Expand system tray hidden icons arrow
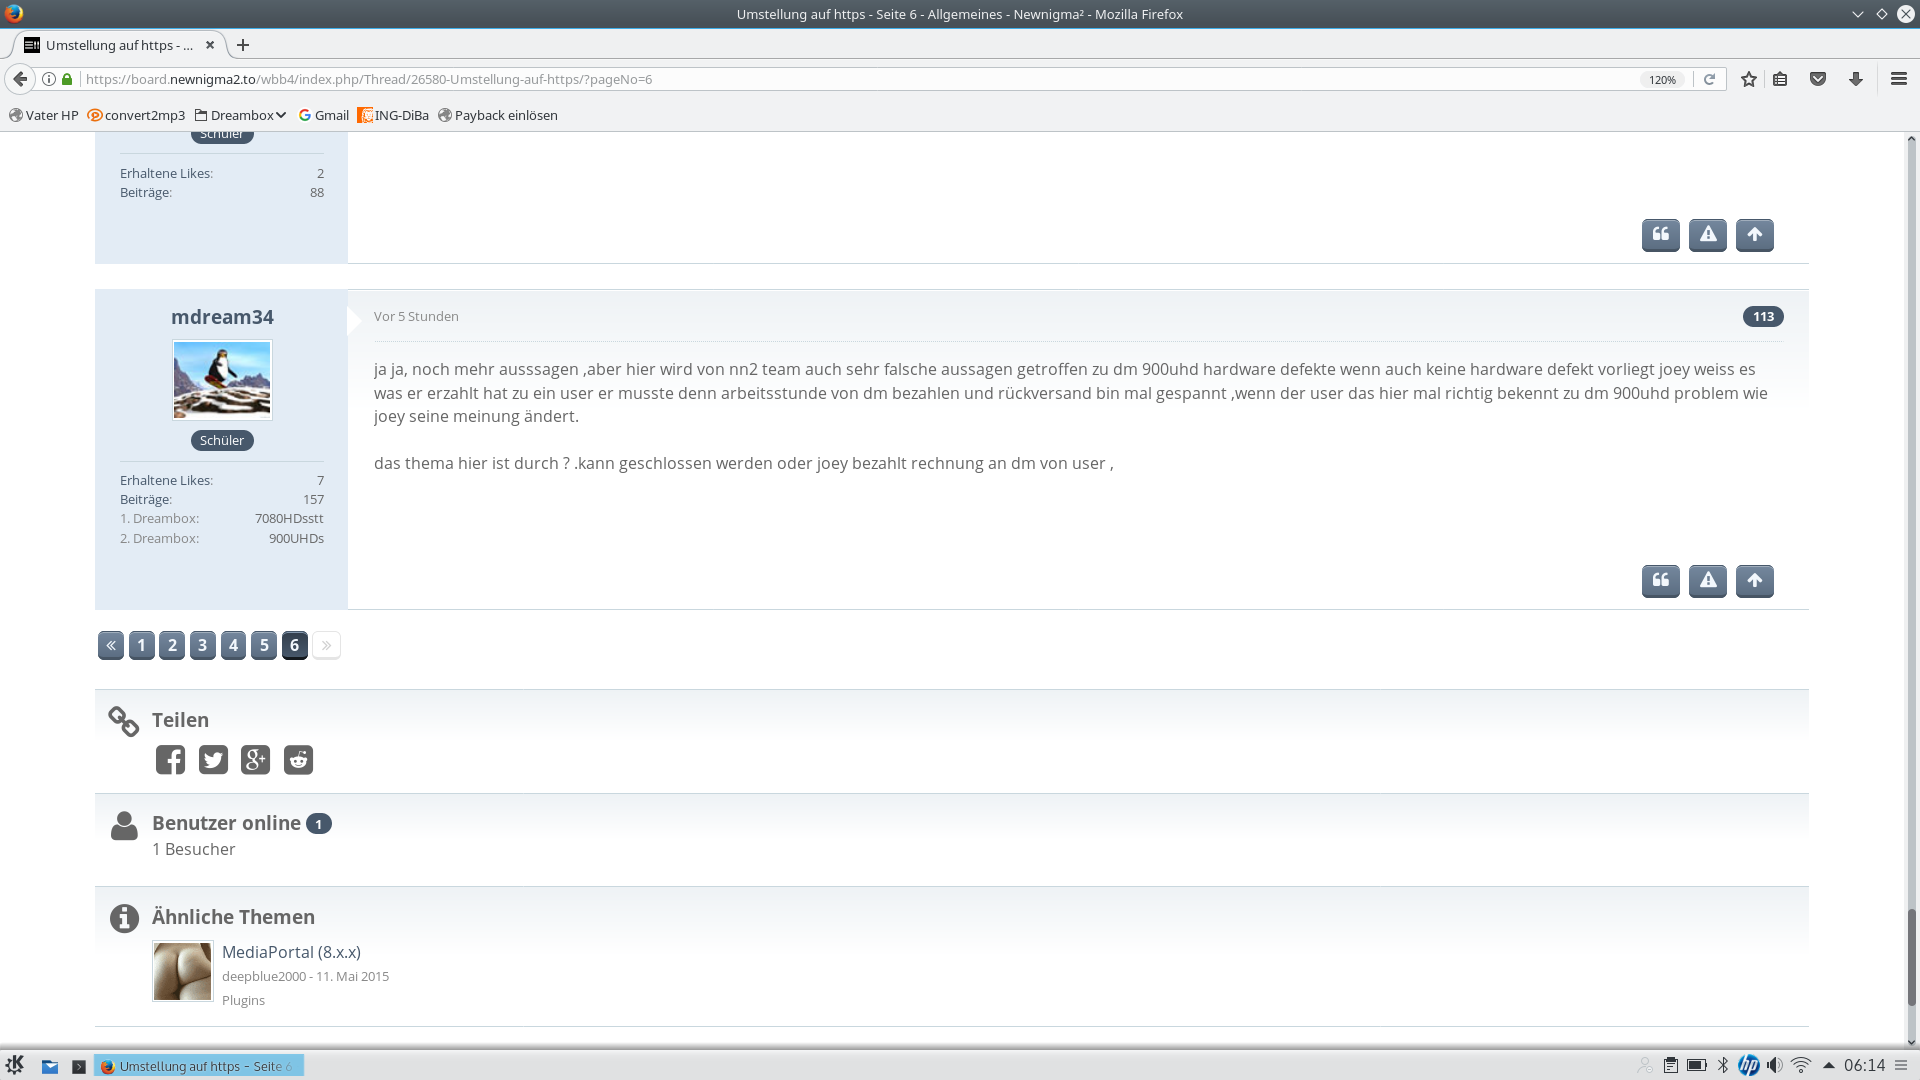The height and width of the screenshot is (1080, 1920). tap(1828, 1065)
